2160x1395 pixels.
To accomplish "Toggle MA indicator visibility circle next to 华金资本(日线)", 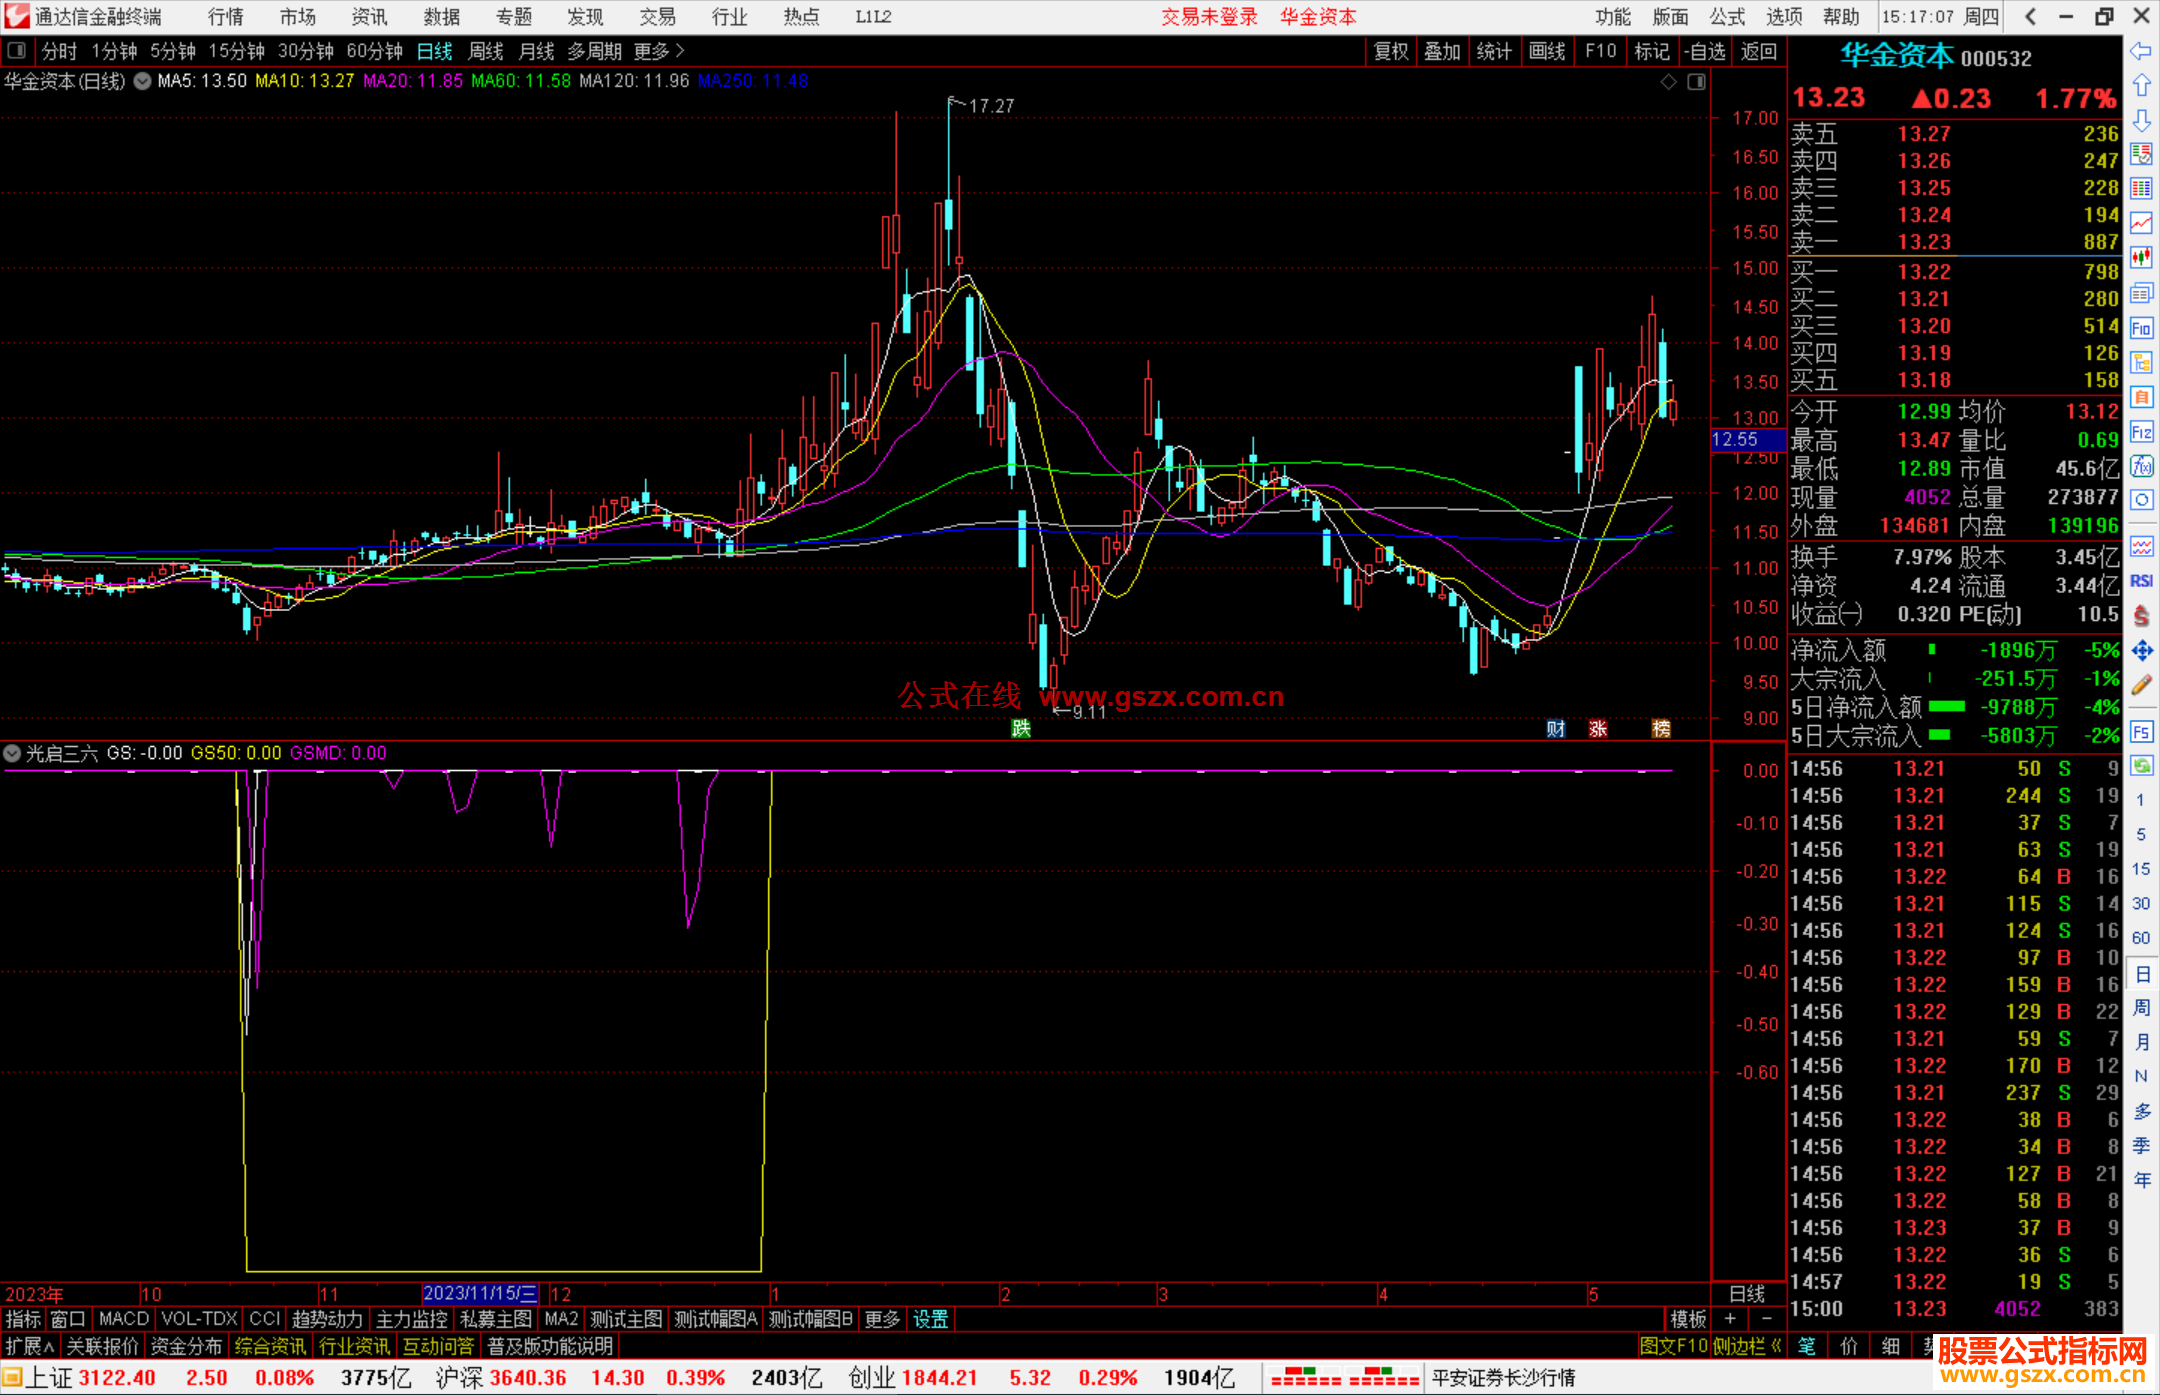I will pyautogui.click(x=143, y=81).
